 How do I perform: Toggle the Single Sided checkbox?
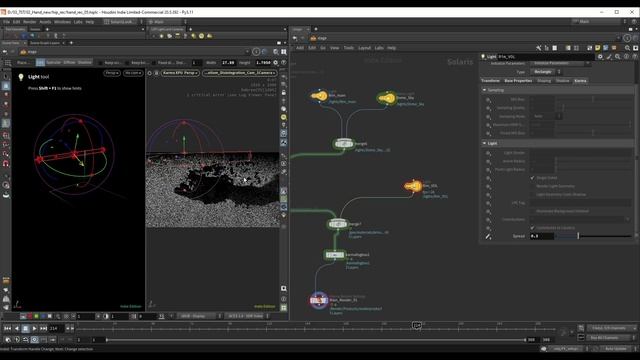[532, 178]
